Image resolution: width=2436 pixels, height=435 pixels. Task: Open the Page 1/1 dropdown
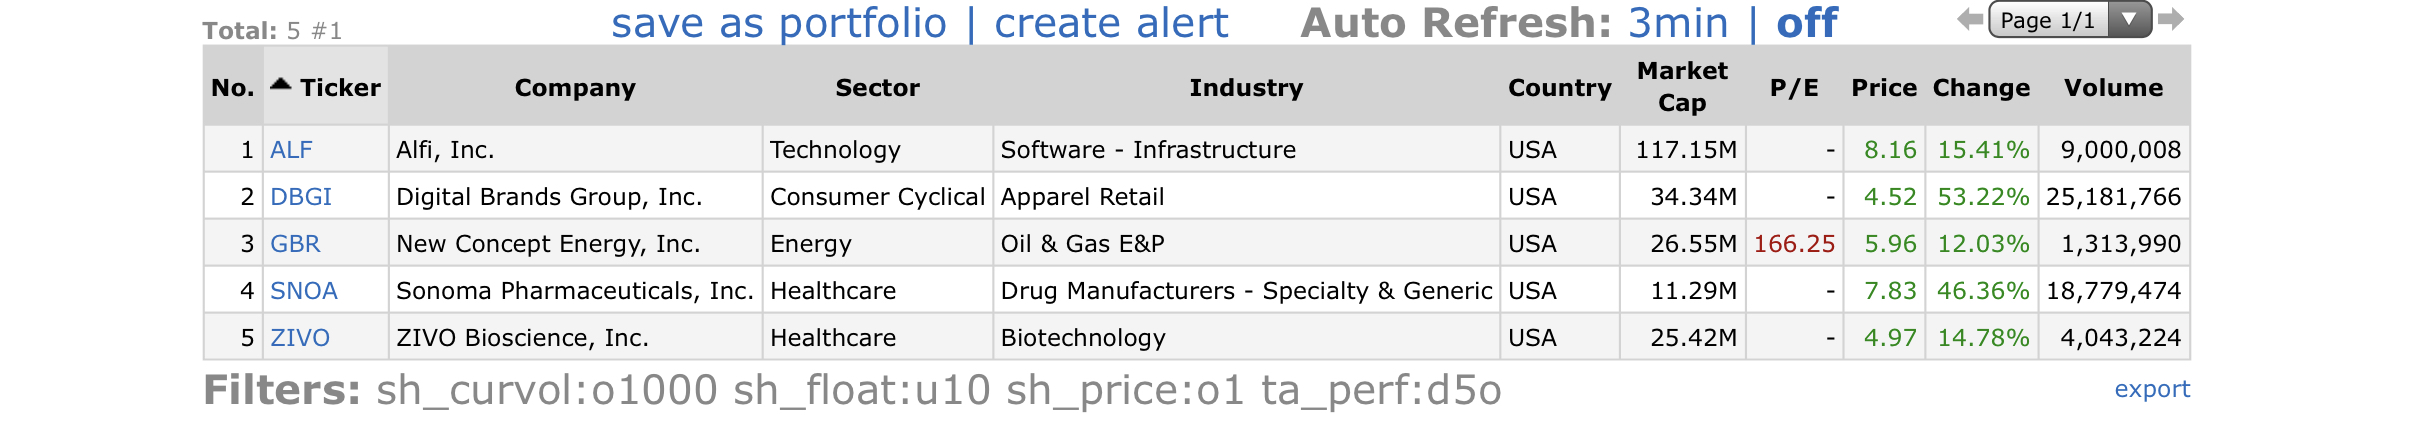coord(2070,20)
